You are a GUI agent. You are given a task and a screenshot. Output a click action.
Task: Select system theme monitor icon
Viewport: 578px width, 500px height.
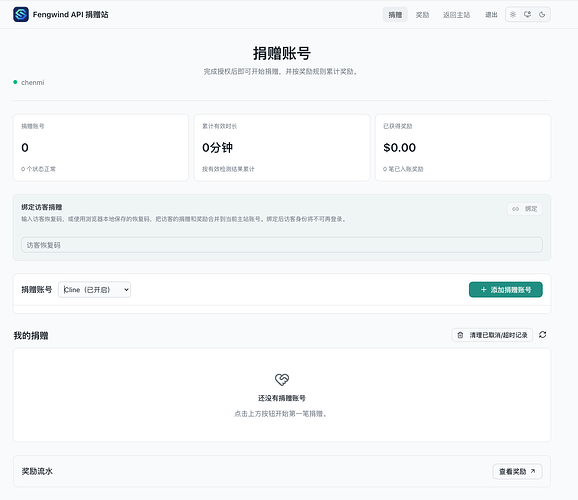527,14
